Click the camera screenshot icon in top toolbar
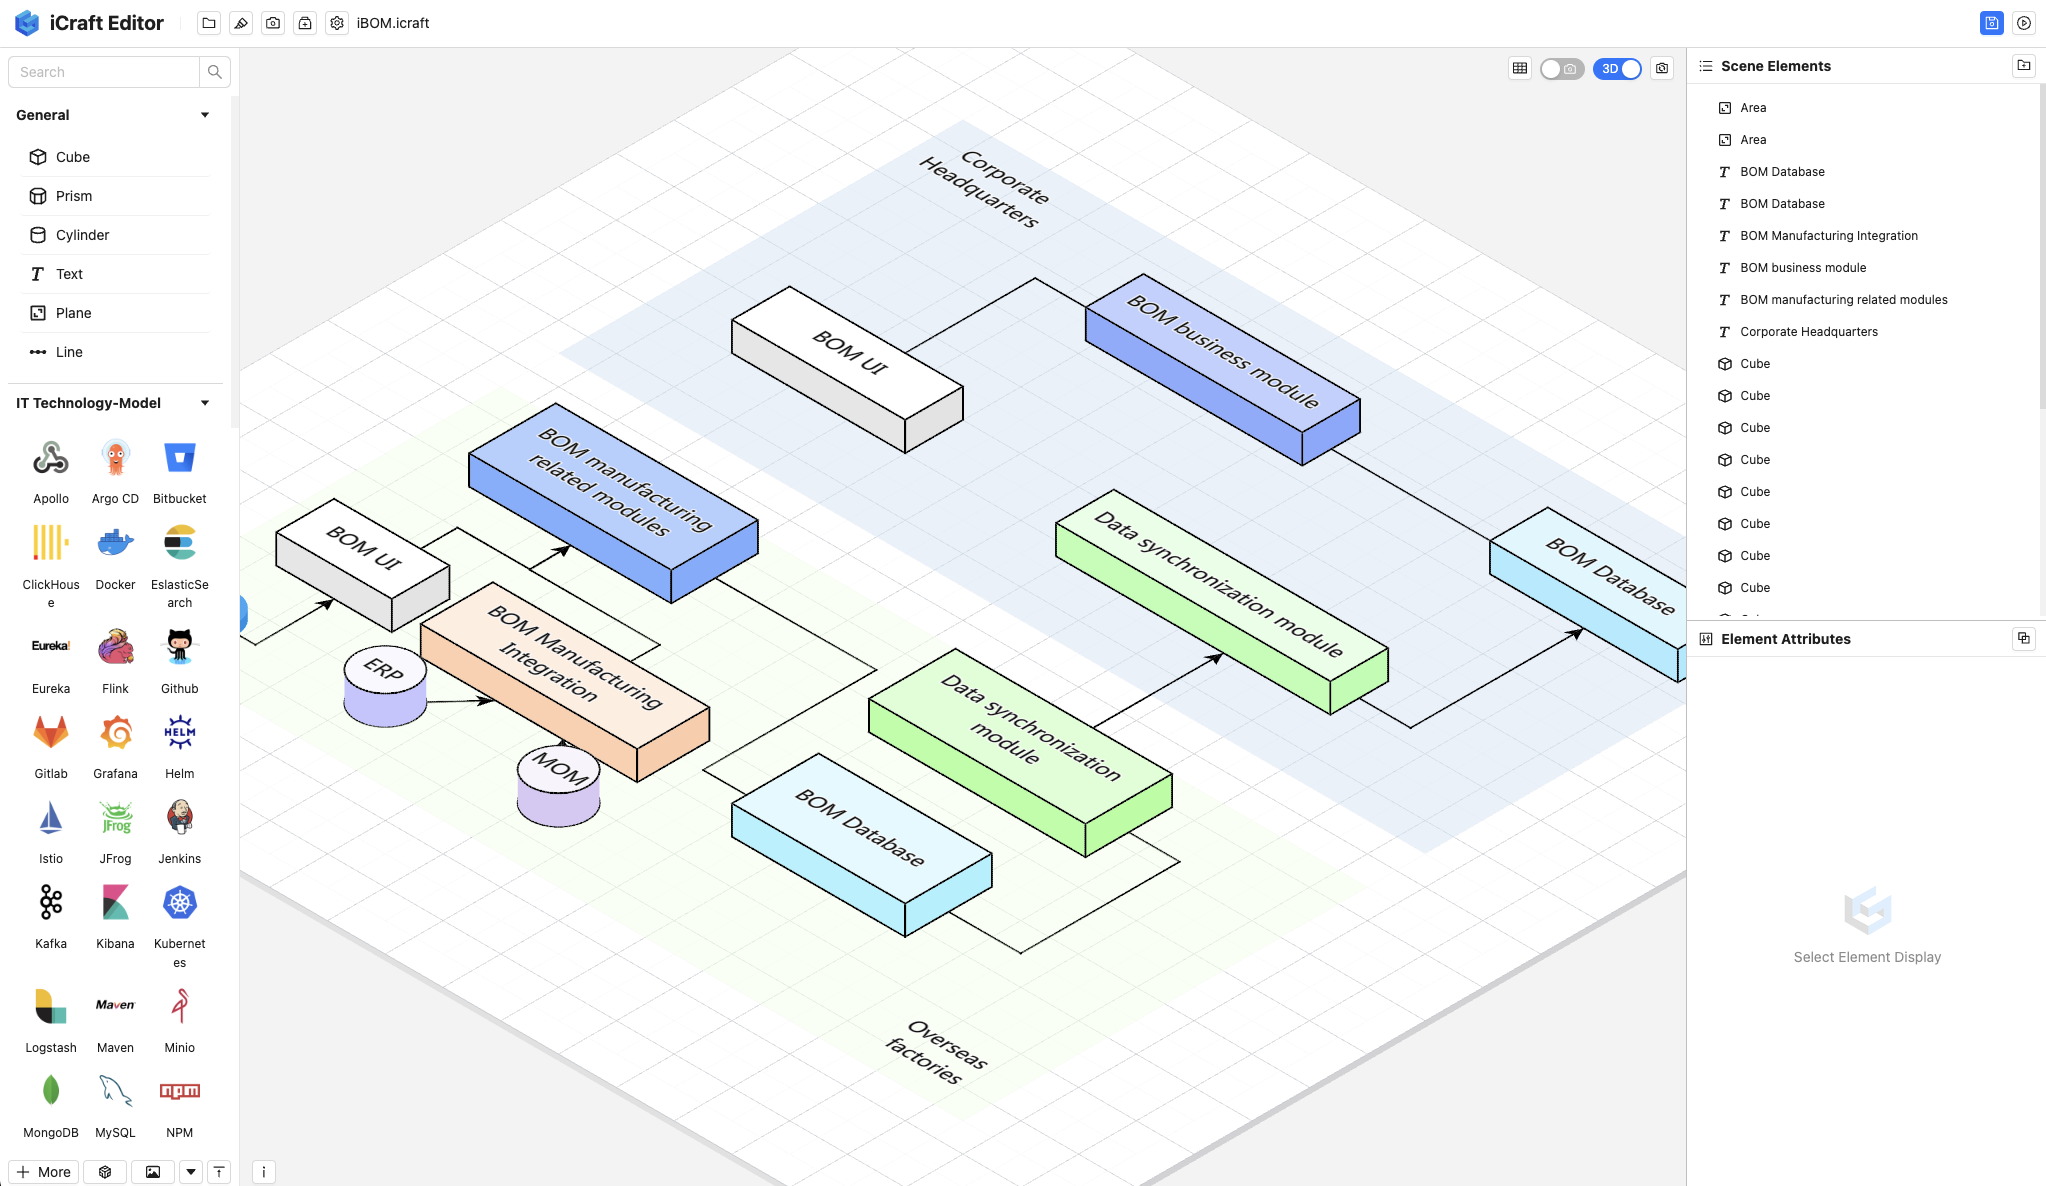Screen dimensions: 2046x1186 273,23
